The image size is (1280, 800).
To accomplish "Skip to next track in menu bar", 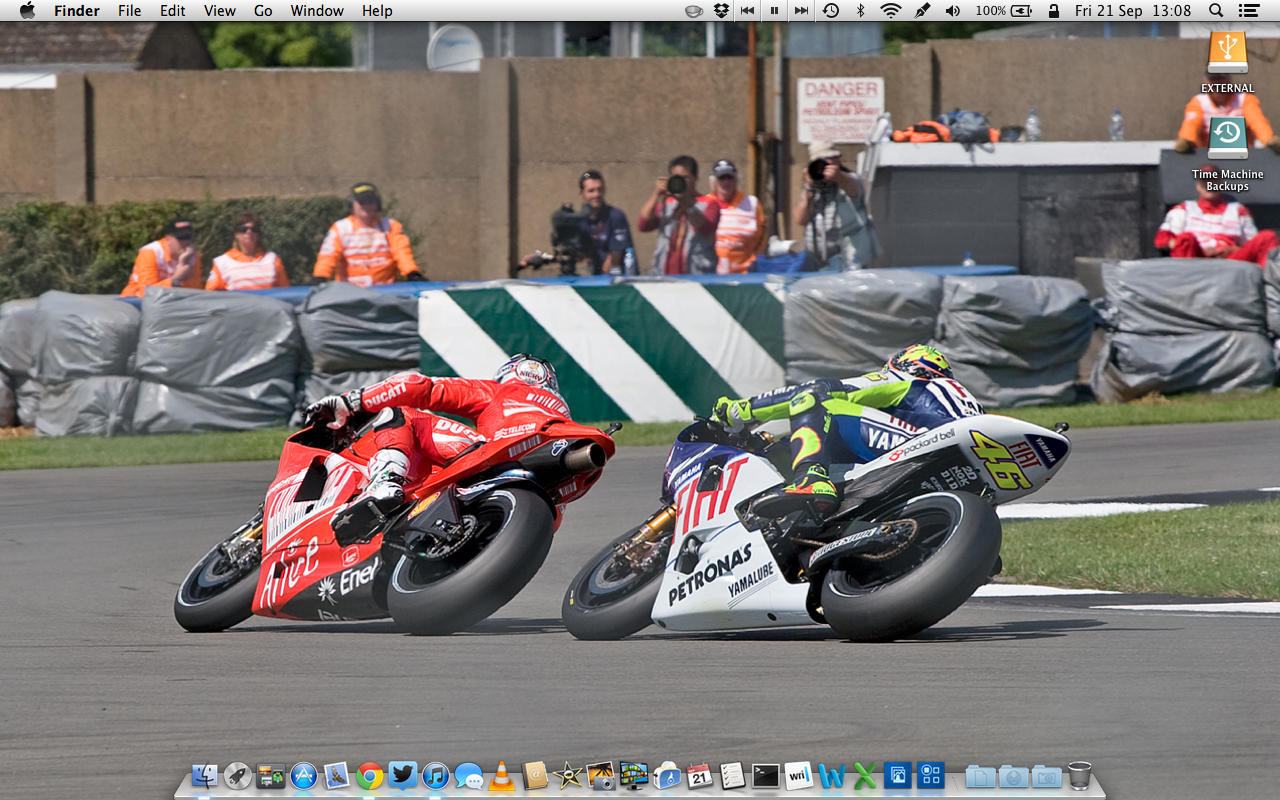I will 801,11.
